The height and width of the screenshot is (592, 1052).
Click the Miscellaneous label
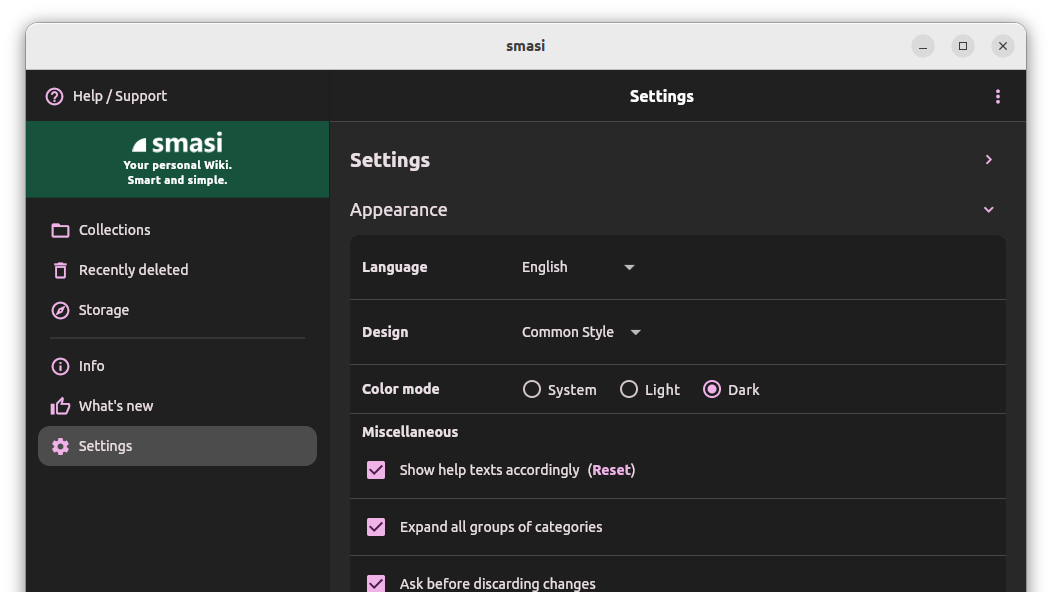point(410,432)
